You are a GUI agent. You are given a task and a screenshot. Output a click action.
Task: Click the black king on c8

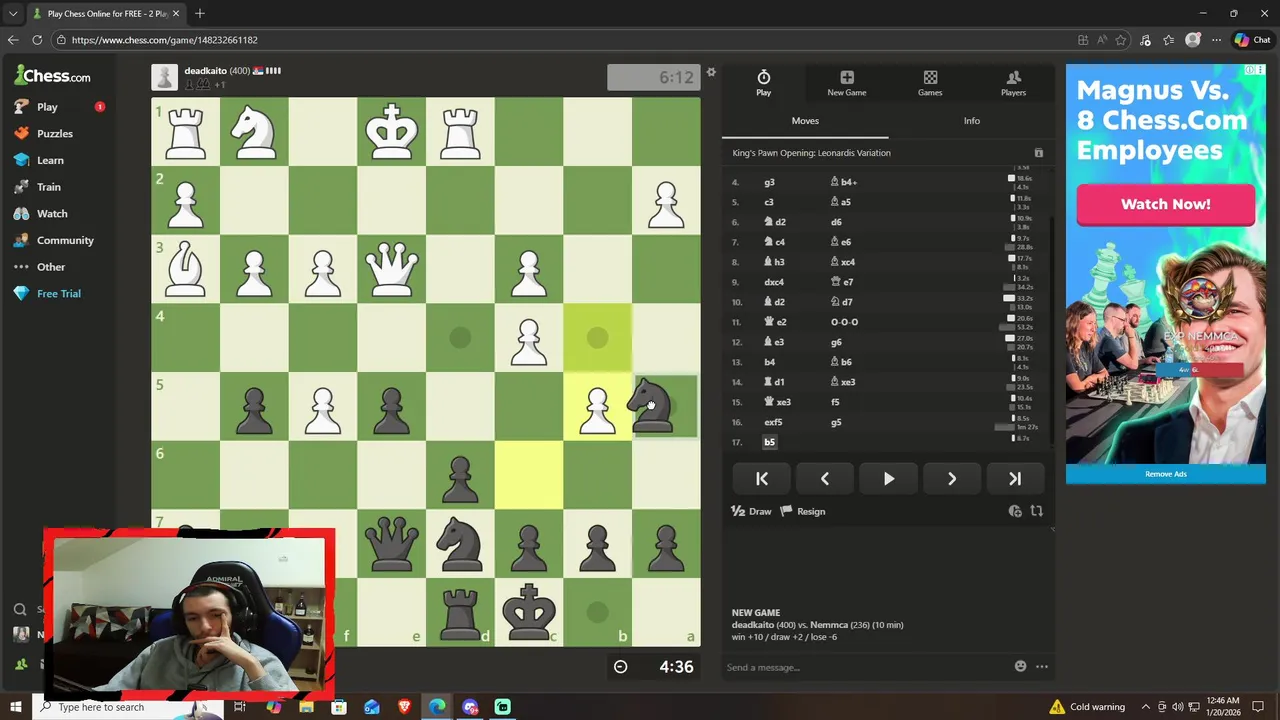[529, 612]
